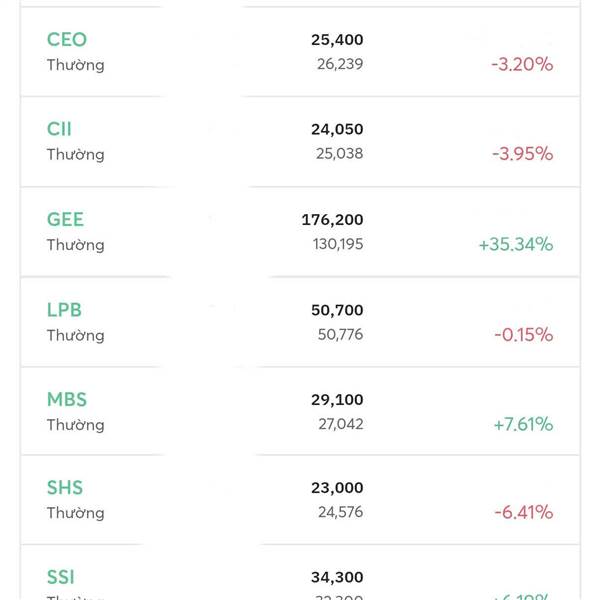This screenshot has width=600, height=600.
Task: Click MBS's 27,042 cost value
Action: [340, 424]
